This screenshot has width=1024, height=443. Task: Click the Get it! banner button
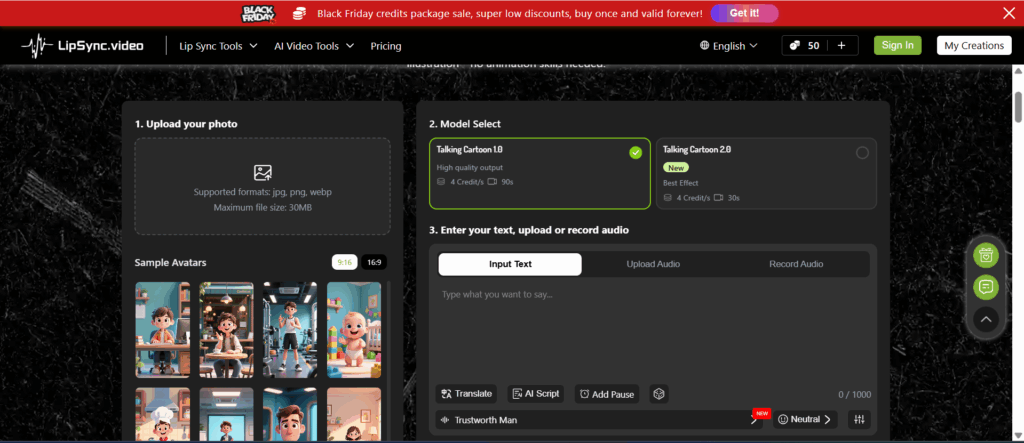(x=744, y=13)
